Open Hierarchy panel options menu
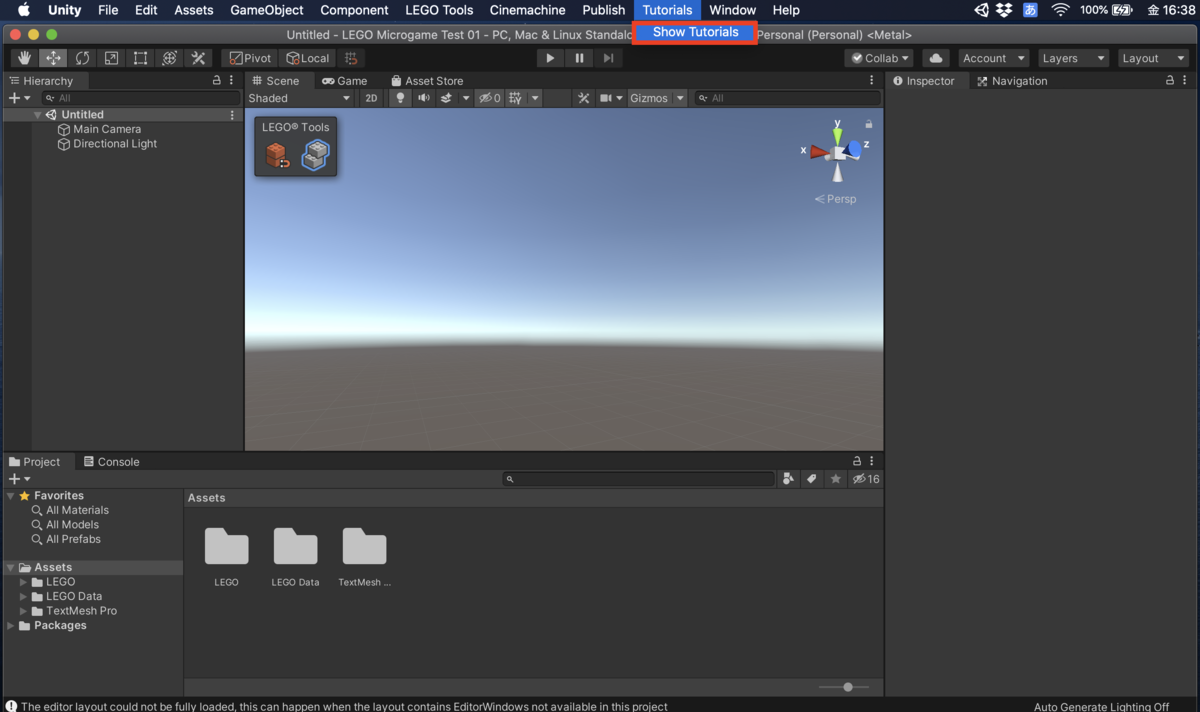This screenshot has width=1200, height=712. [231, 80]
